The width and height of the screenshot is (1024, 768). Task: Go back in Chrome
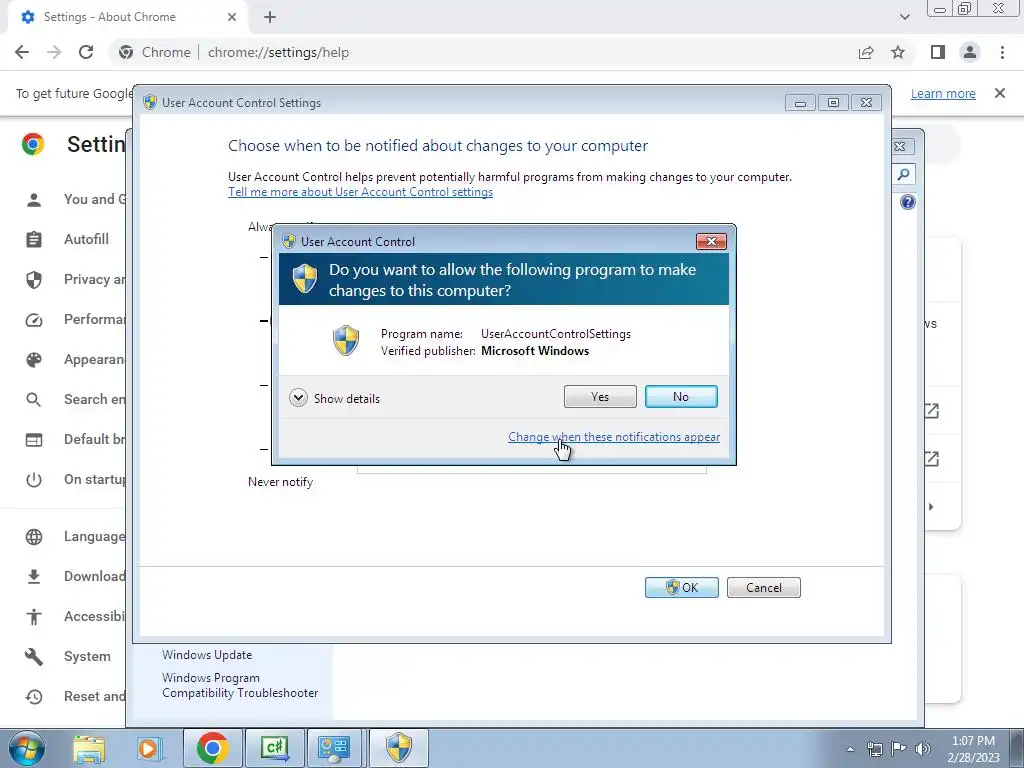(x=22, y=52)
